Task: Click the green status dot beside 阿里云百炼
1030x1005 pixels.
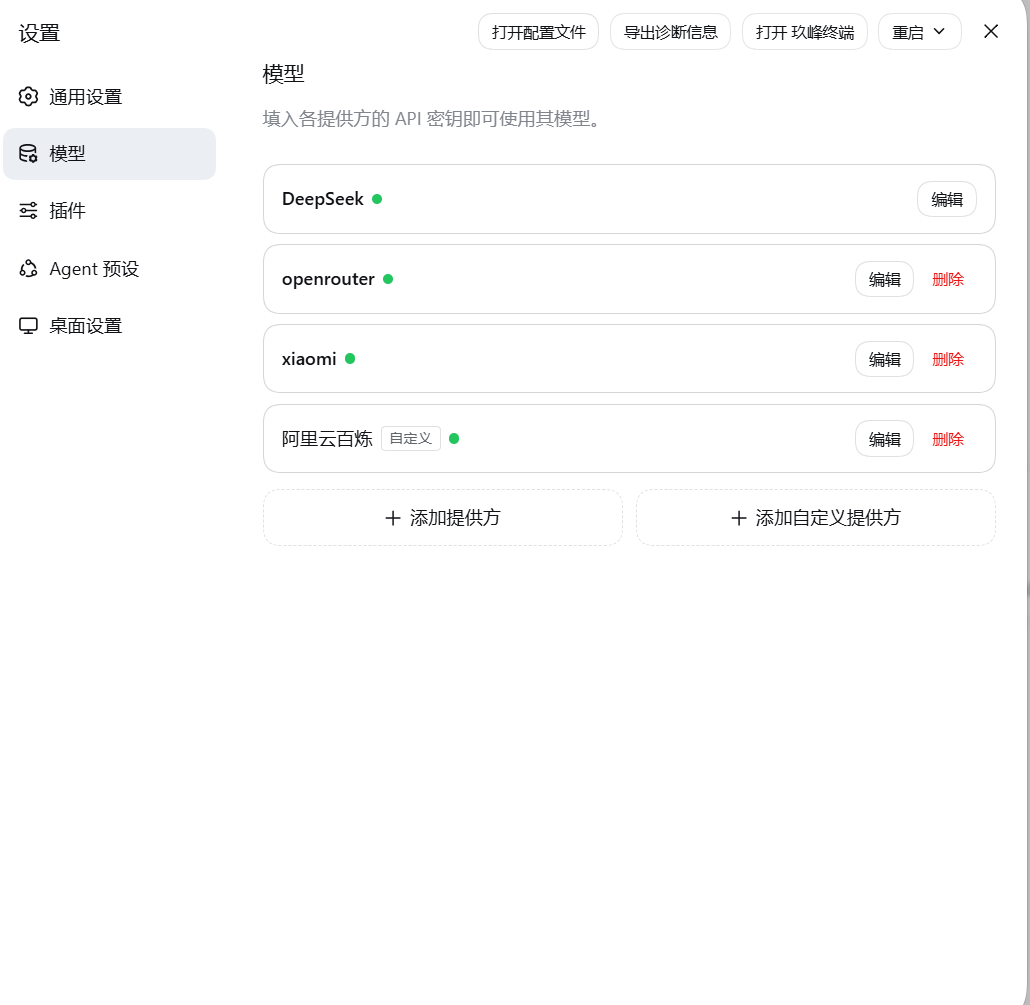Action: pos(454,439)
